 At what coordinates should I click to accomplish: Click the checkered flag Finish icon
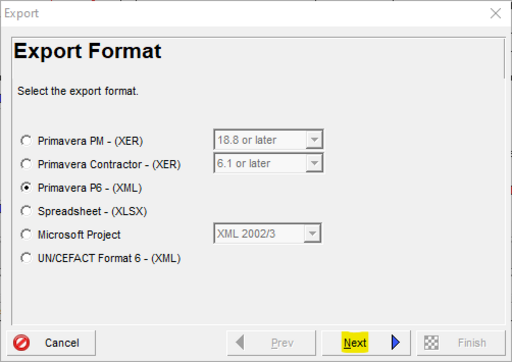point(431,343)
